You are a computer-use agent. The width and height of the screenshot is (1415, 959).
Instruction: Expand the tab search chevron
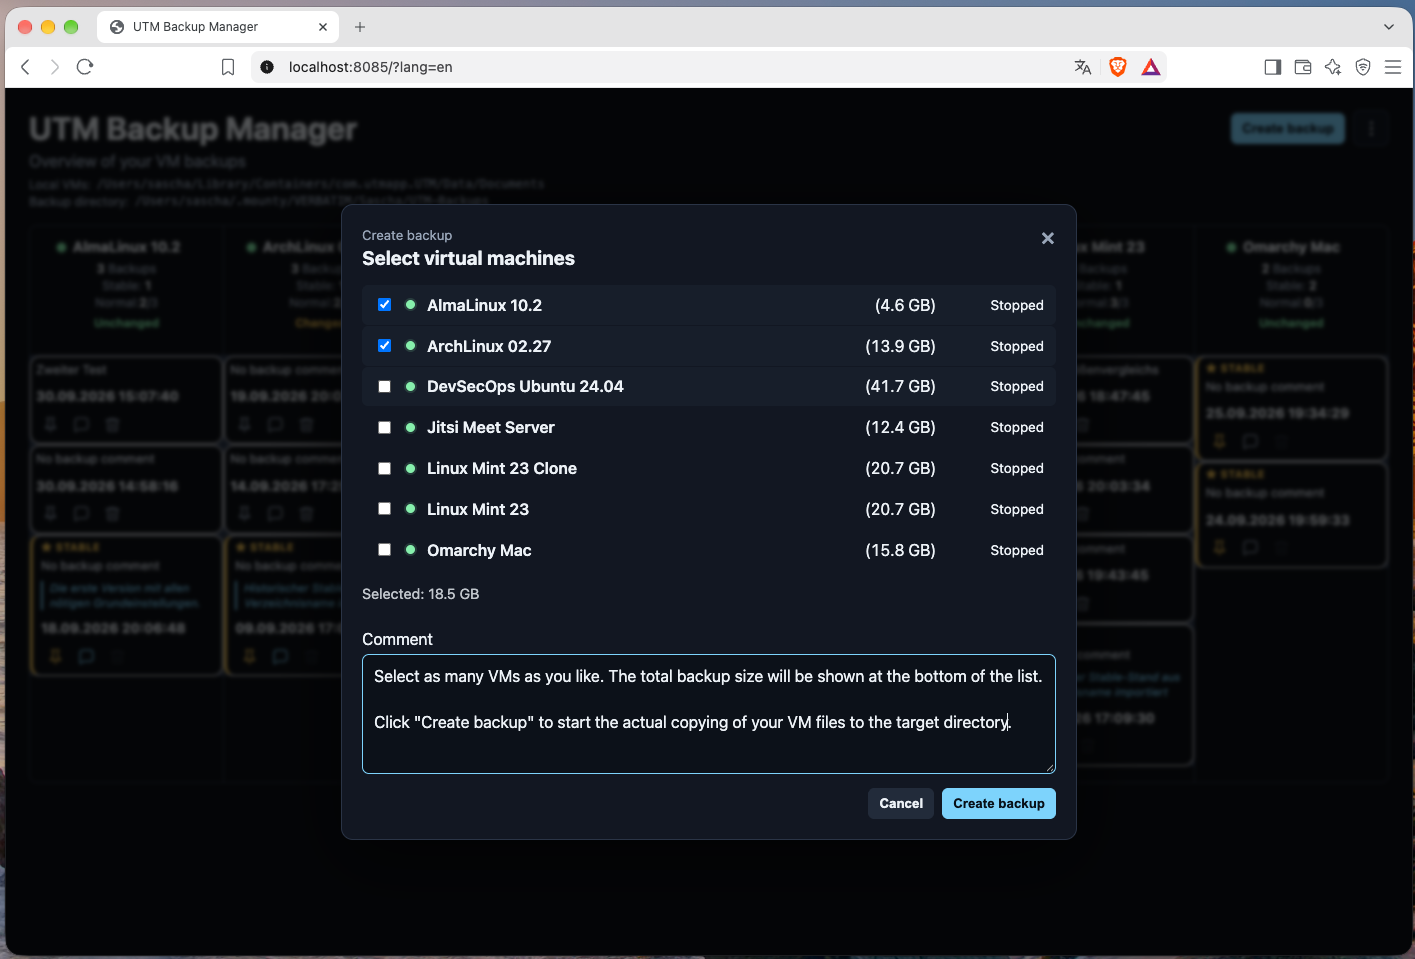point(1389,27)
